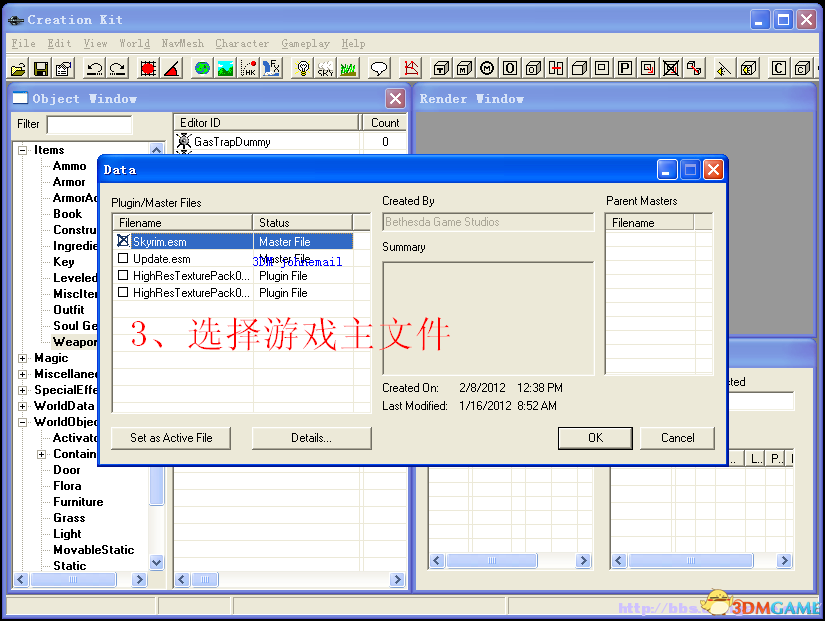Click Cancel in the Data dialog

tap(677, 438)
